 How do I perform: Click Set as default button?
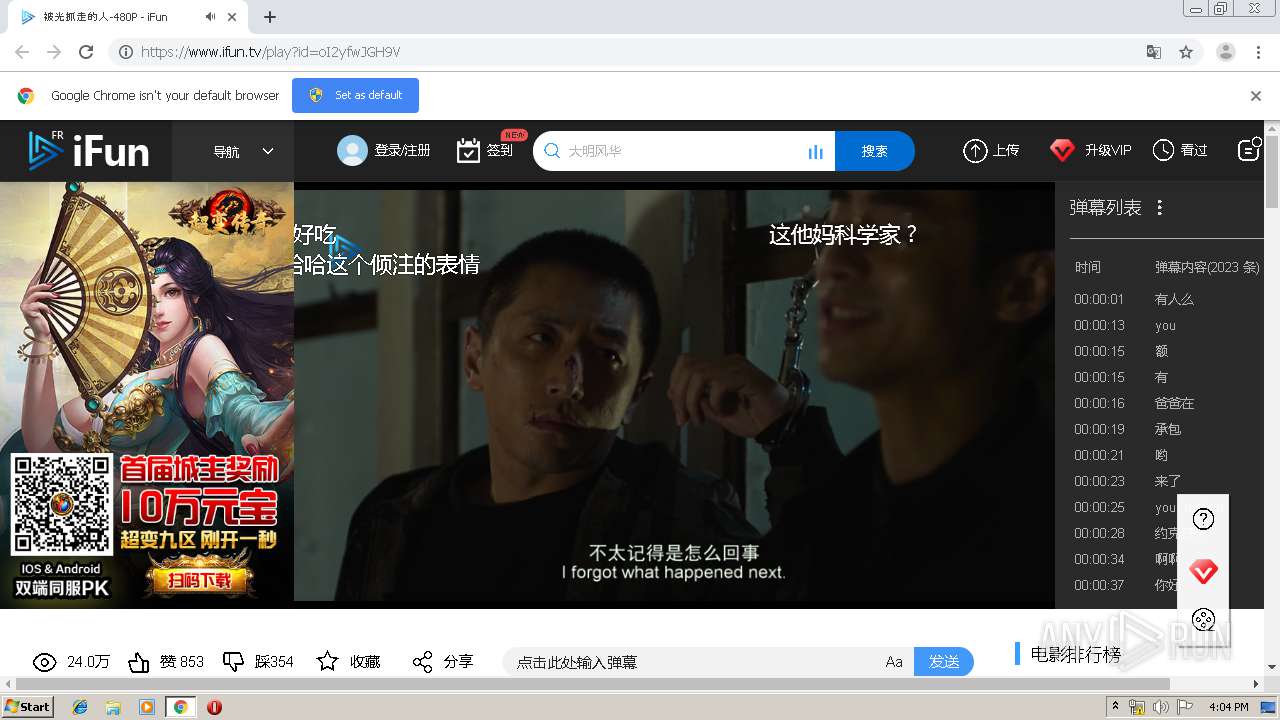point(355,95)
